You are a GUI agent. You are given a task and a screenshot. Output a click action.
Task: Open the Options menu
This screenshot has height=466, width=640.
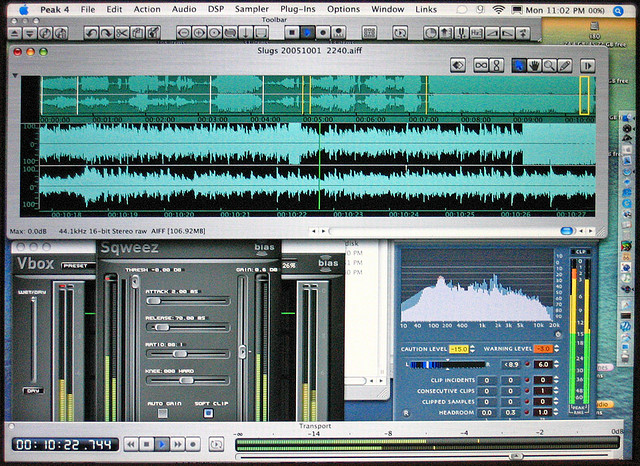pyautogui.click(x=343, y=9)
